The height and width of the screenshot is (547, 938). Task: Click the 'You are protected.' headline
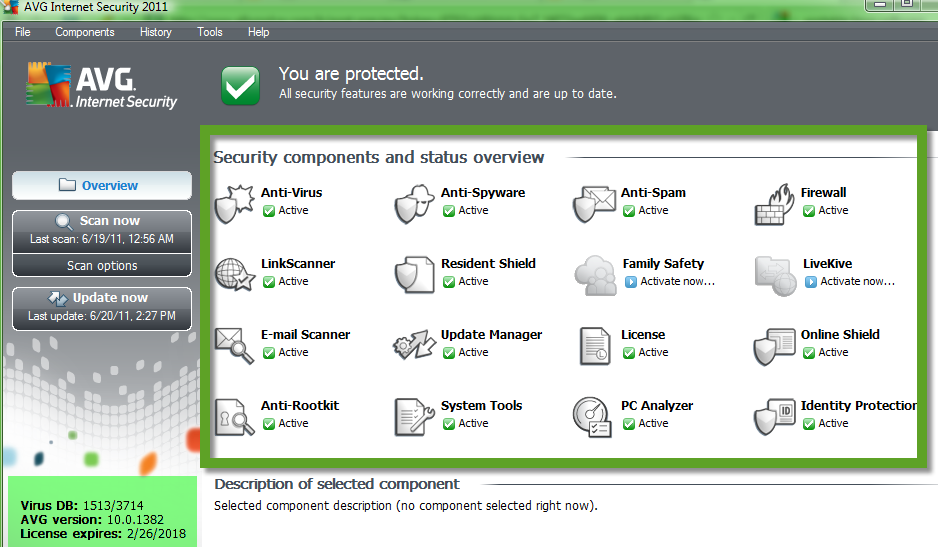coord(351,74)
